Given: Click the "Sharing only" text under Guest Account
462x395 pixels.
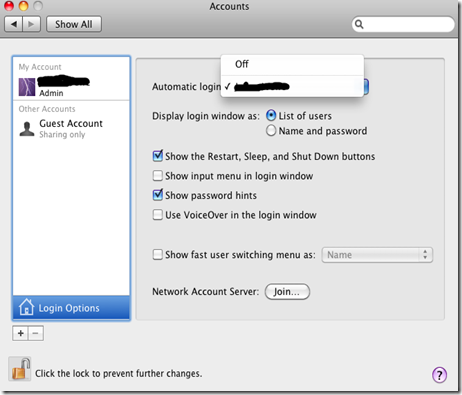Looking at the screenshot, I should click(x=62, y=134).
